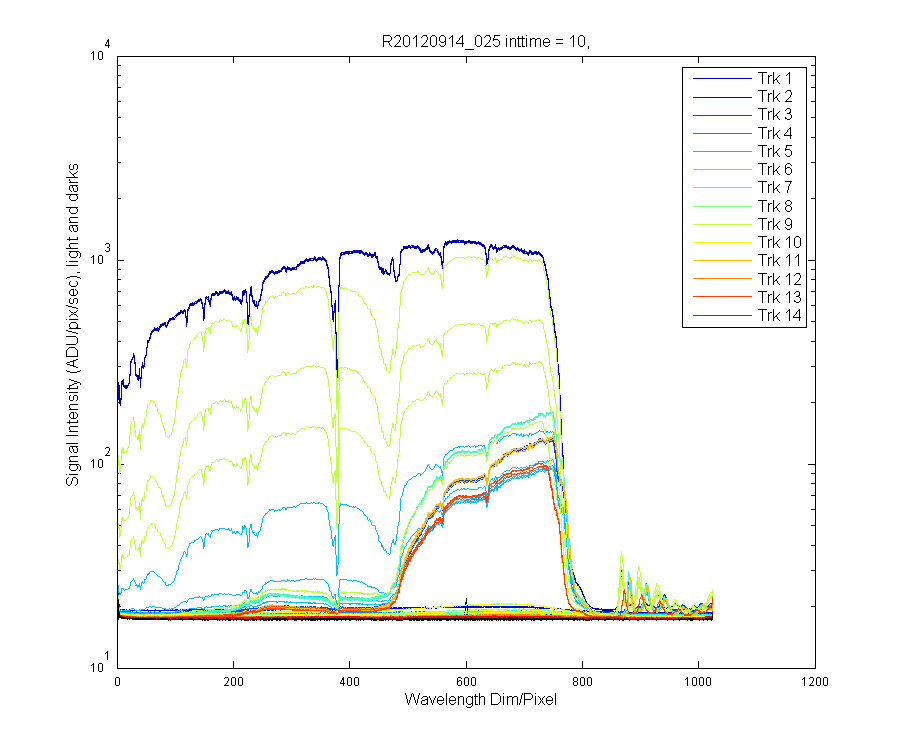Viewport: 900px width, 750px height.
Task: Click the y-axis label Signal Intensity
Action: pos(72,325)
